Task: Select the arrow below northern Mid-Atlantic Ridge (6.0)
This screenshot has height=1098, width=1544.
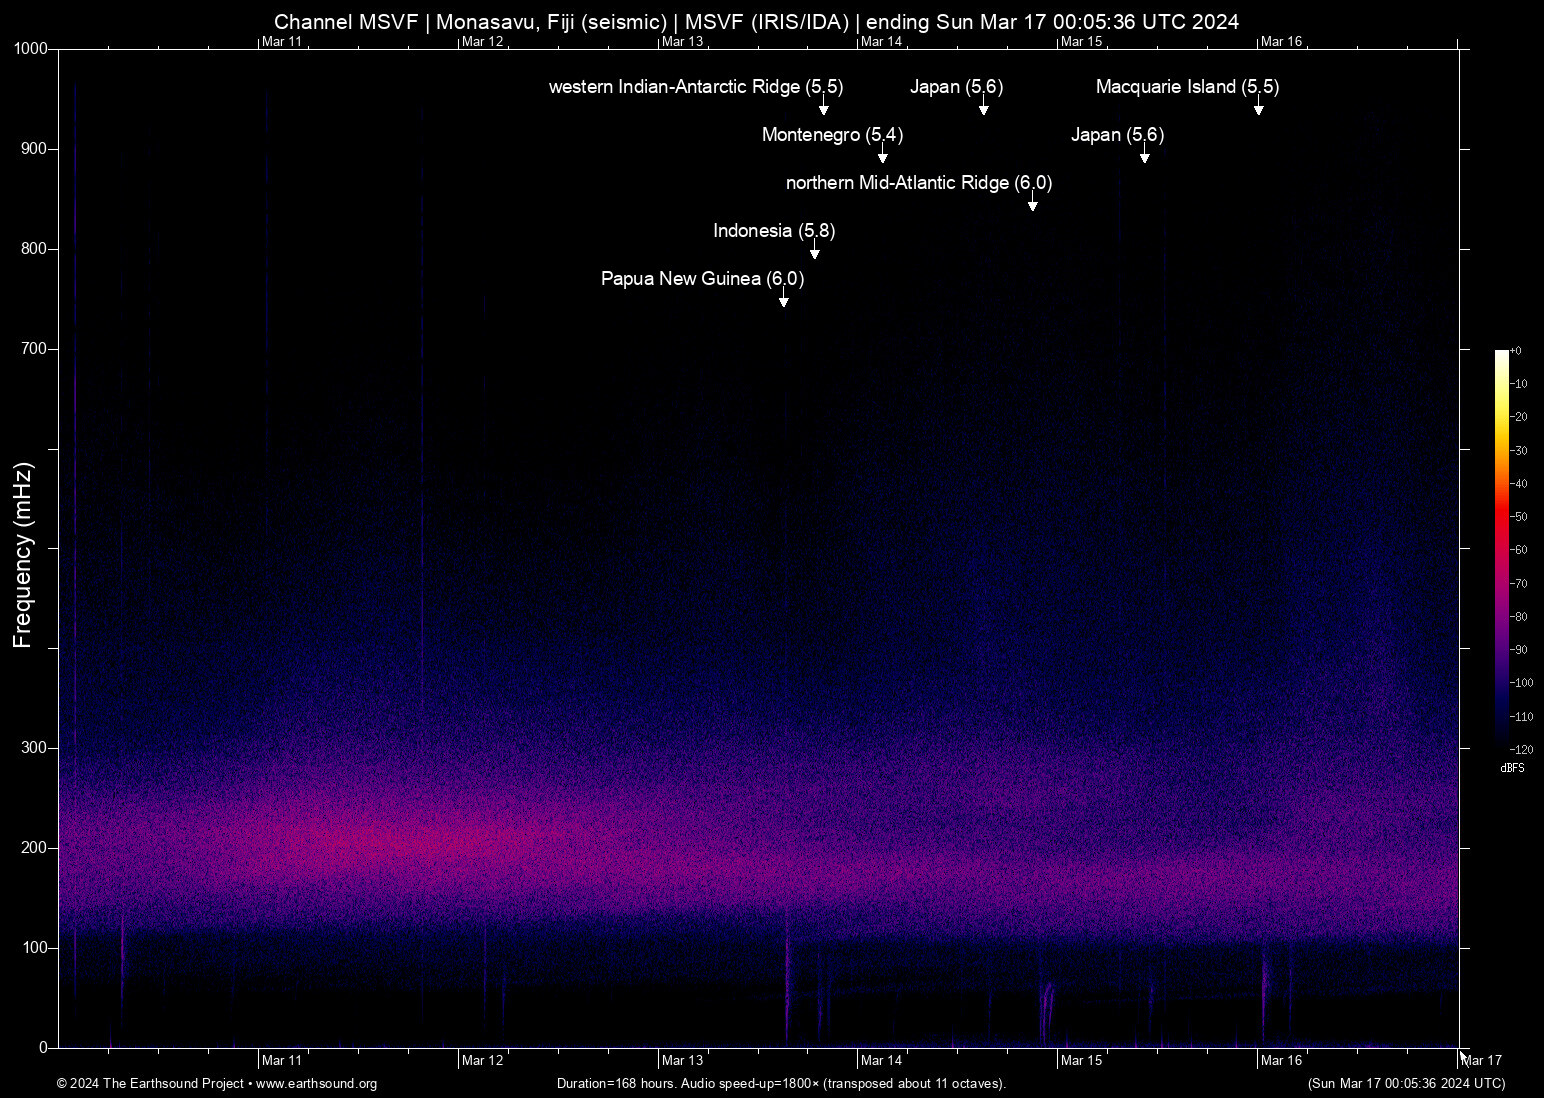Action: coord(1033,203)
